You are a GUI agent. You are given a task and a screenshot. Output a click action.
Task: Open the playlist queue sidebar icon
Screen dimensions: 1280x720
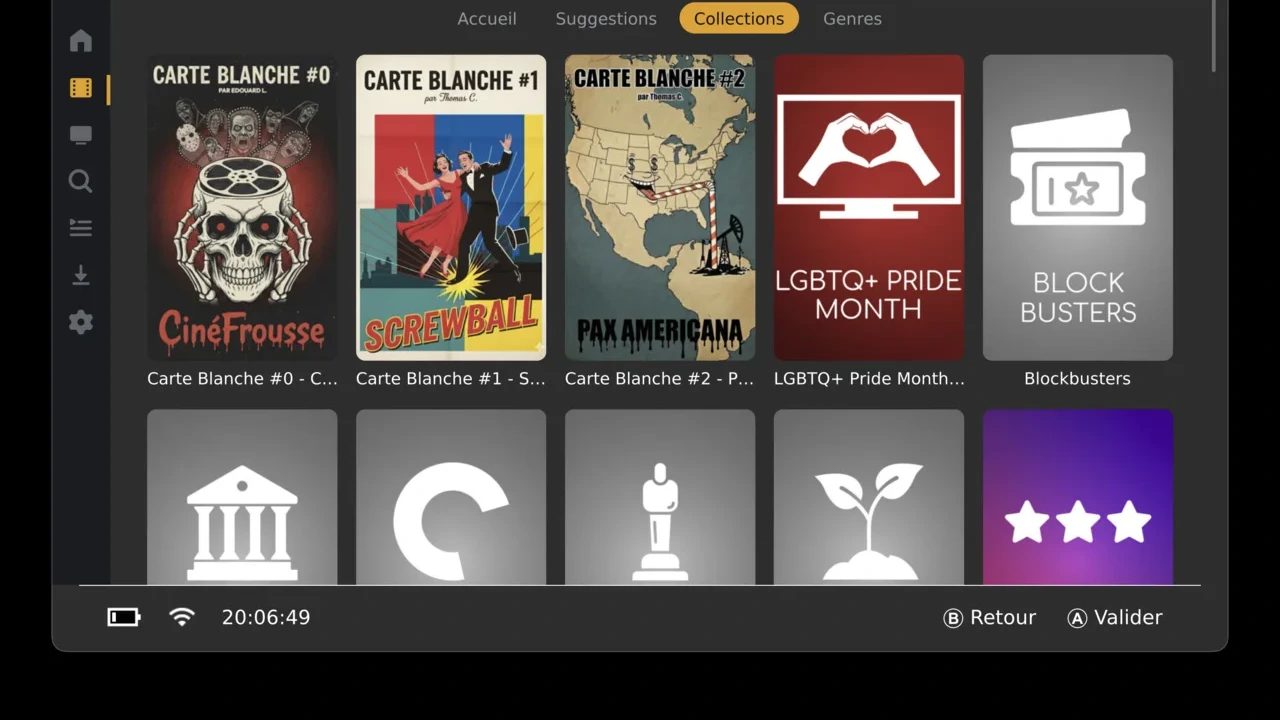pyautogui.click(x=81, y=228)
